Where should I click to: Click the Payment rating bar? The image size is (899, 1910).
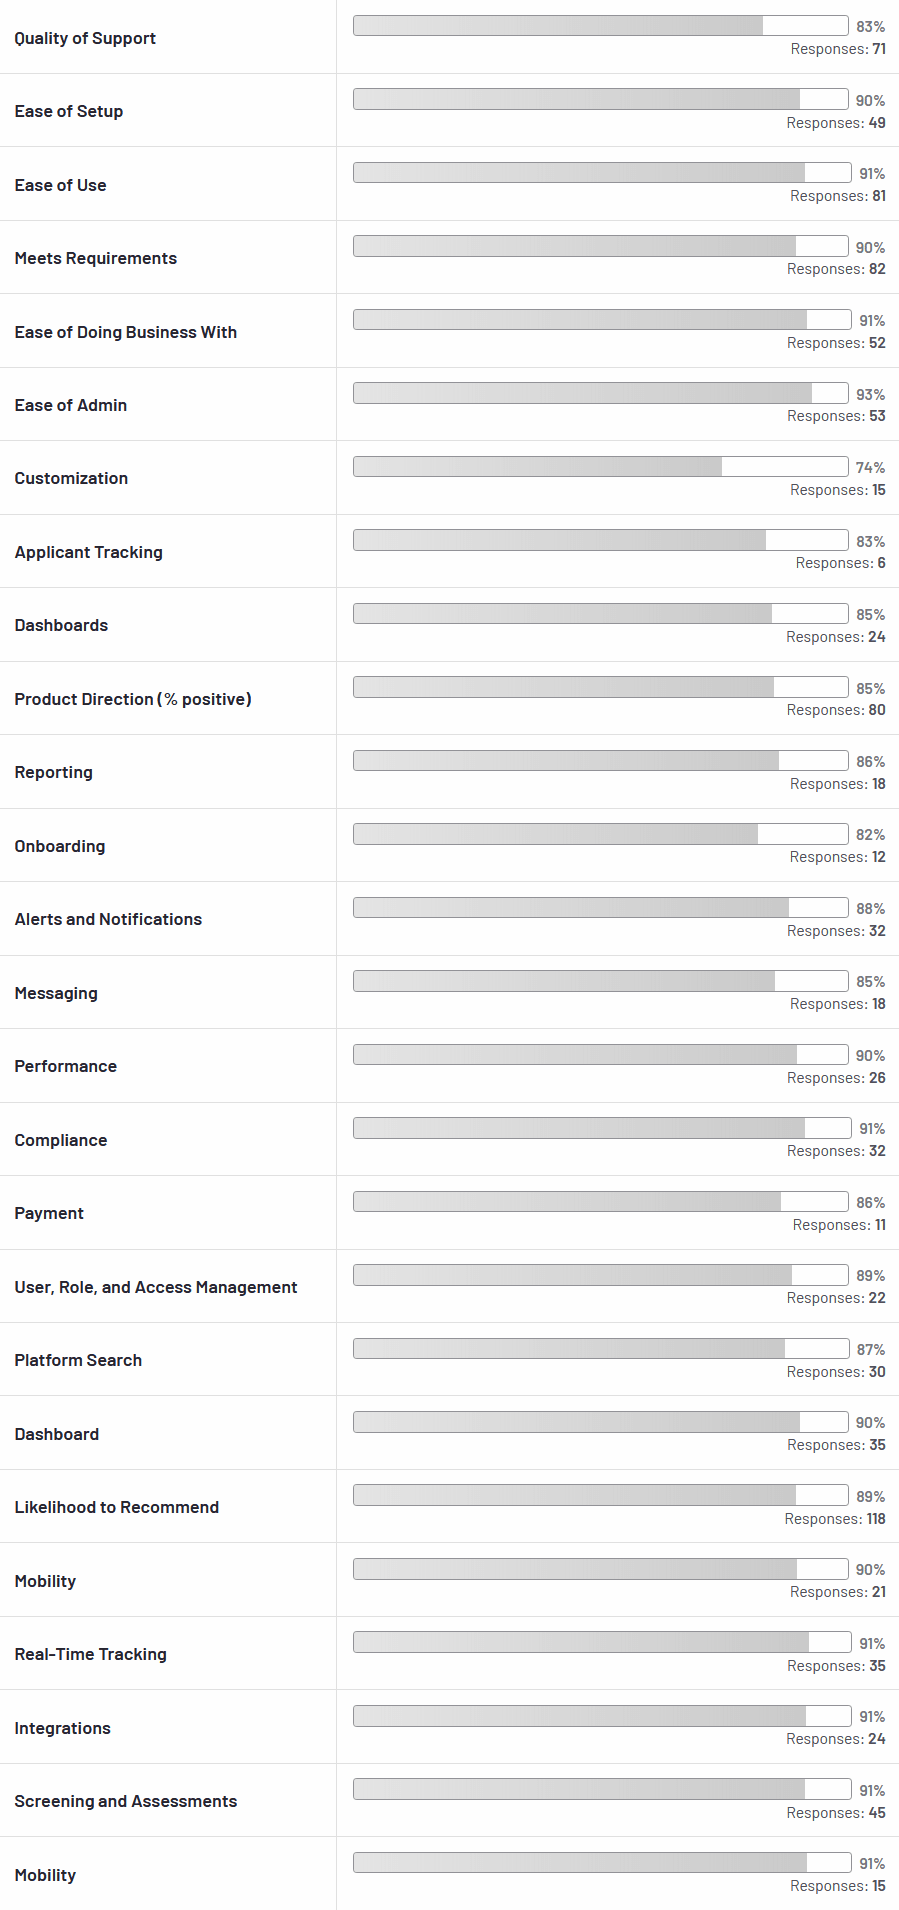(601, 1201)
